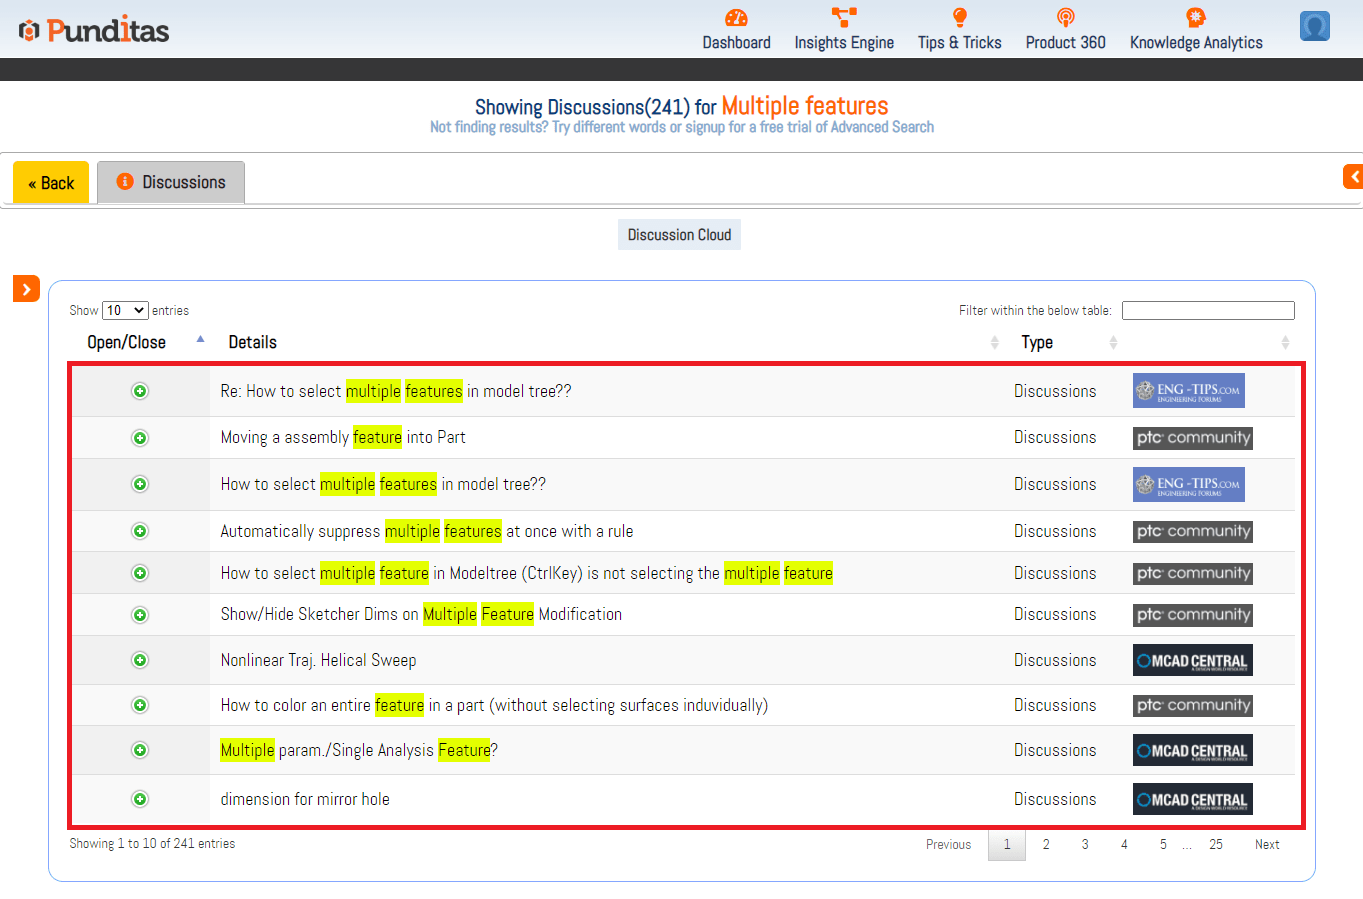Expand the 'Nonlinear Traj. Helical Sweep' row
Screen dimensions: 1363x899
[x=140, y=660]
